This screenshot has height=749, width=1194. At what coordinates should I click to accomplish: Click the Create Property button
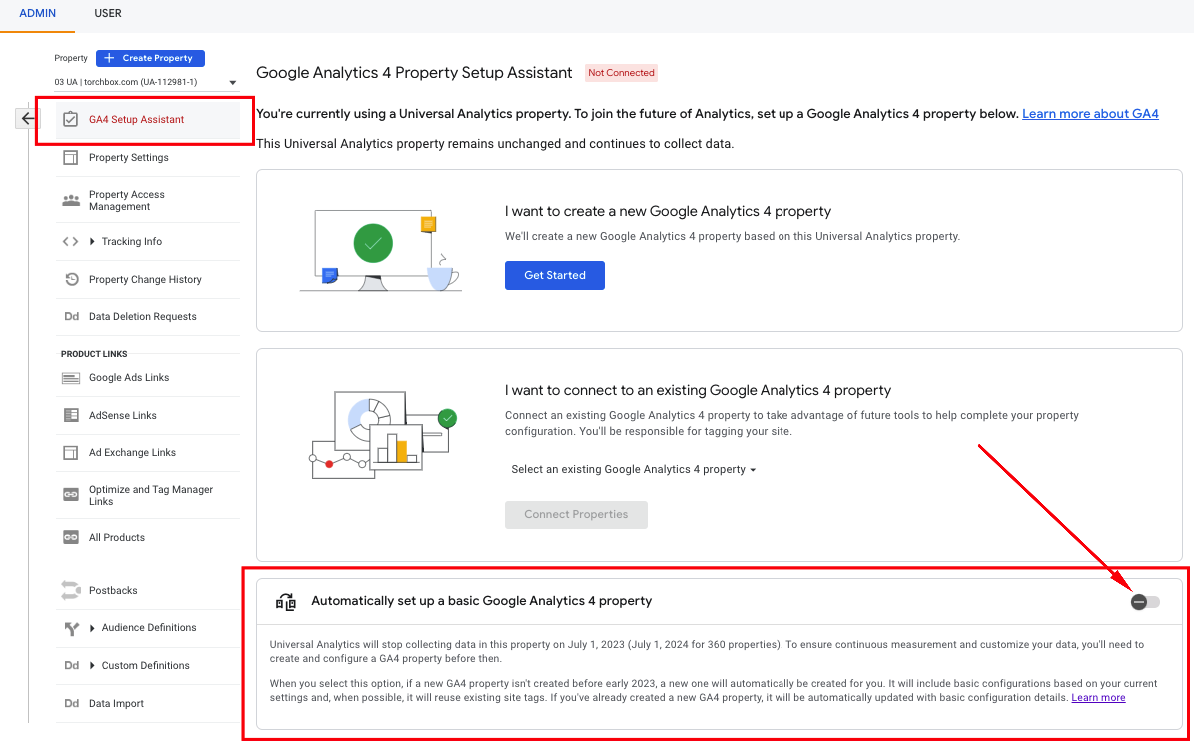150,58
